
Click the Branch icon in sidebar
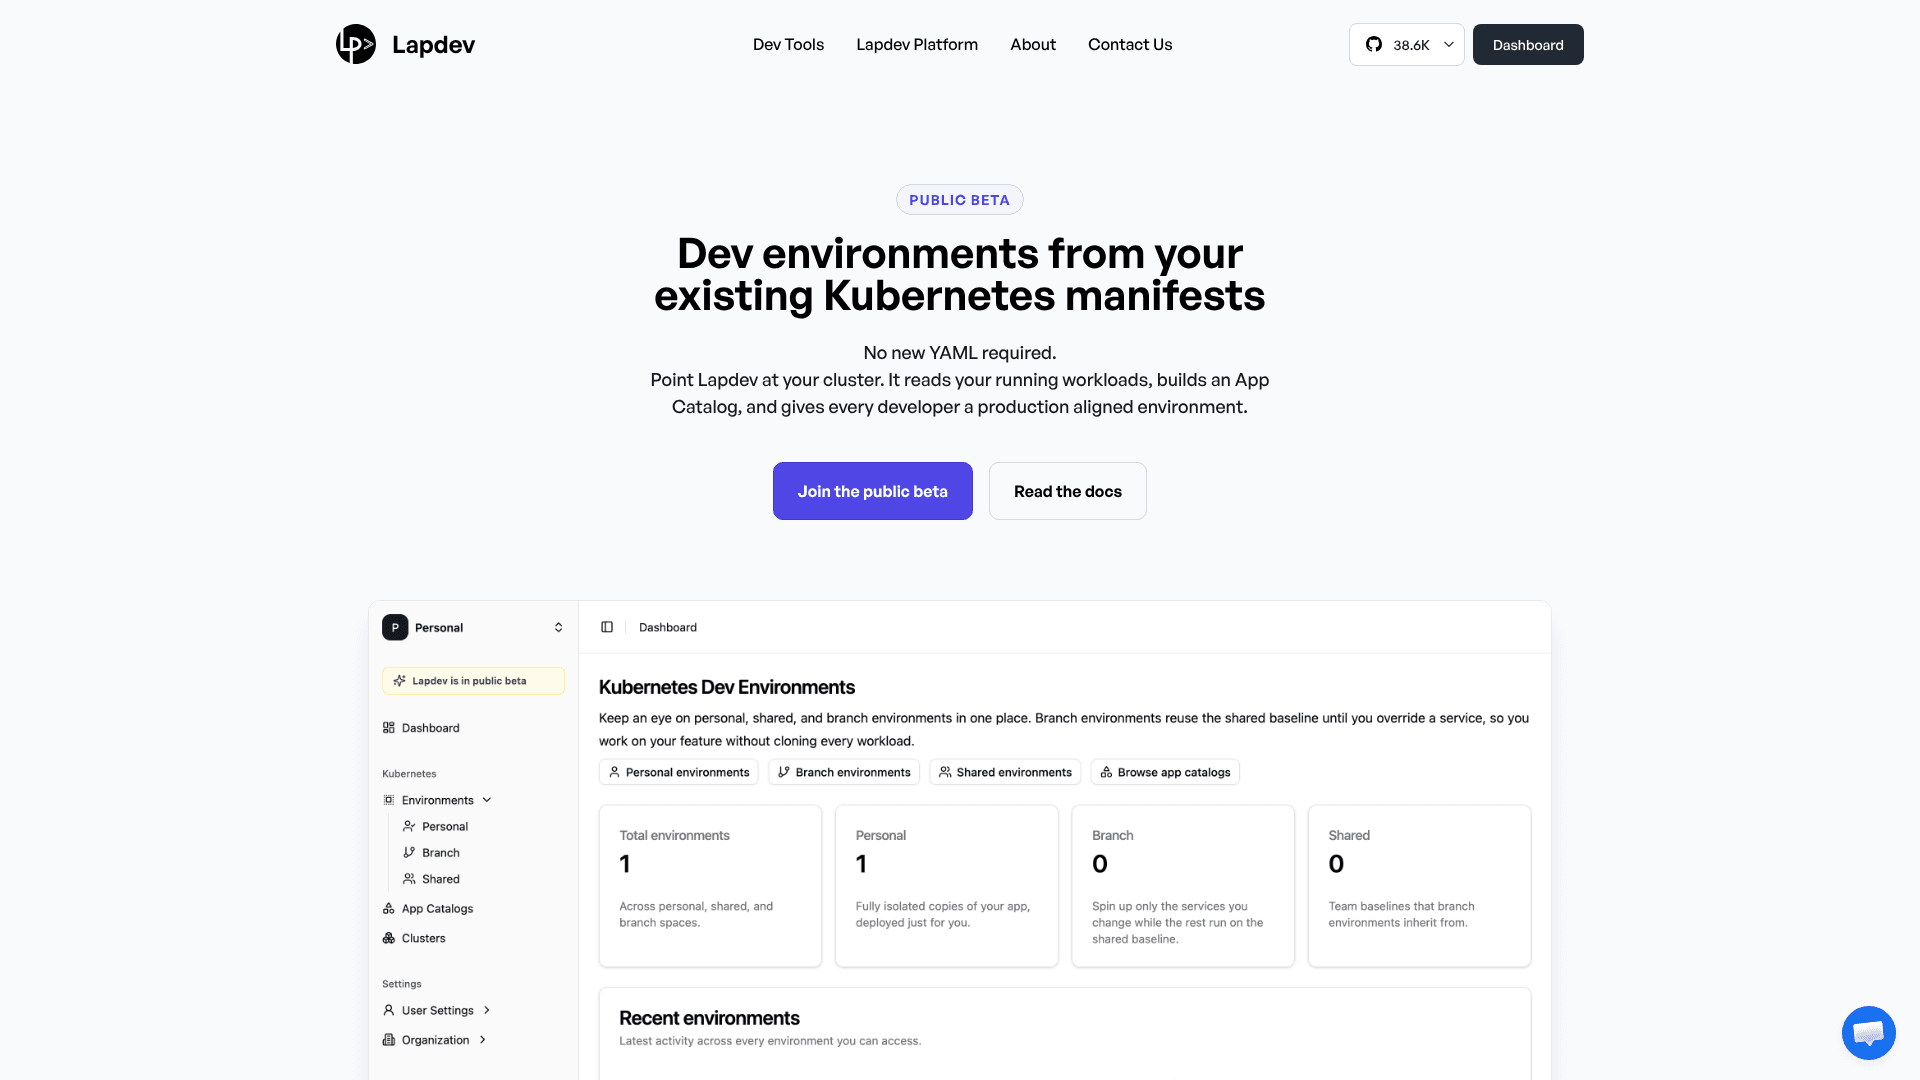coord(409,852)
